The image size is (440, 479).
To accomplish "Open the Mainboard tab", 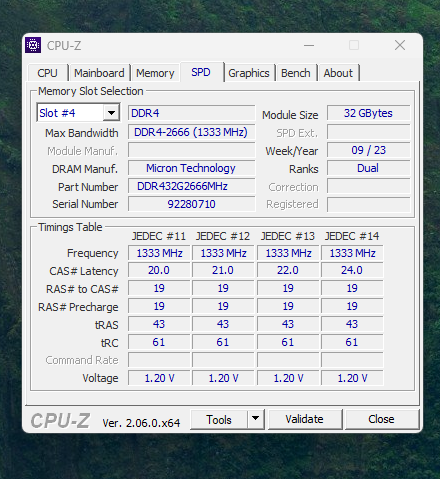I will click(99, 73).
